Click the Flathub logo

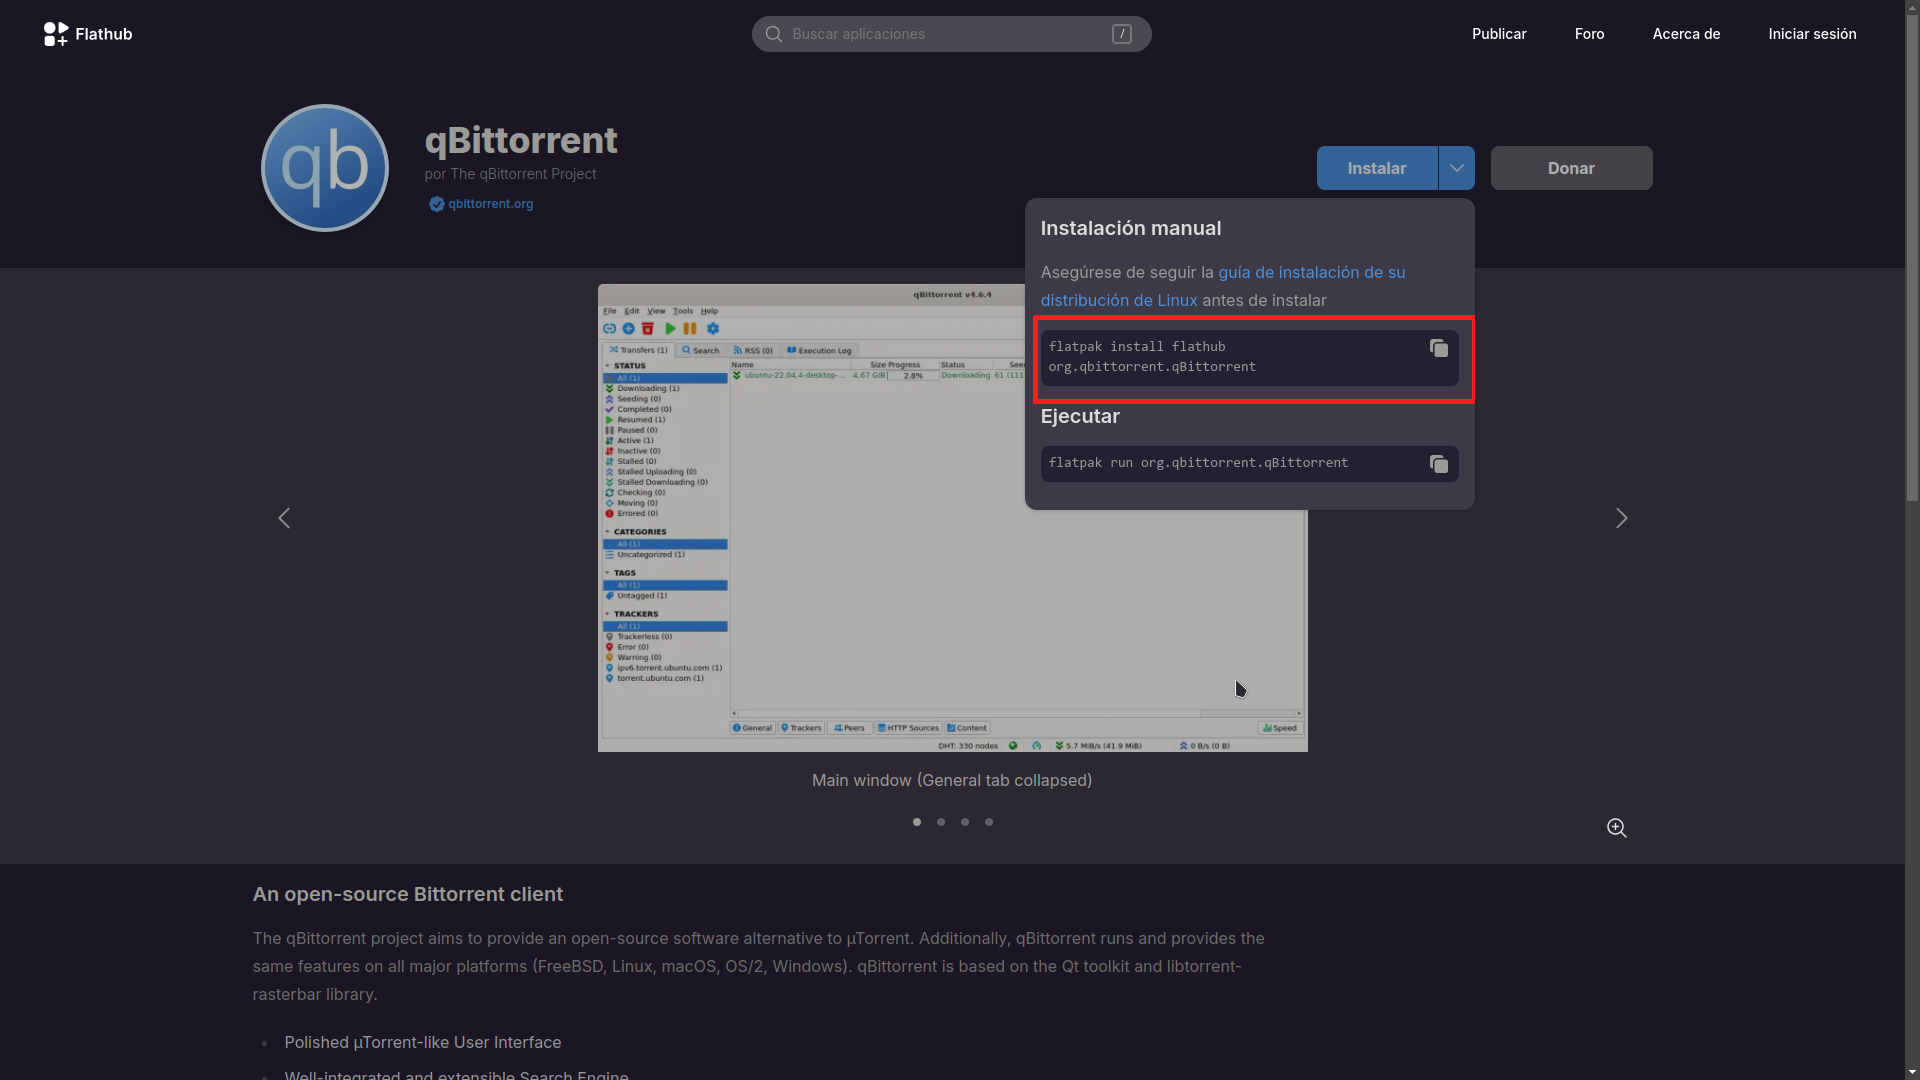pyautogui.click(x=88, y=34)
